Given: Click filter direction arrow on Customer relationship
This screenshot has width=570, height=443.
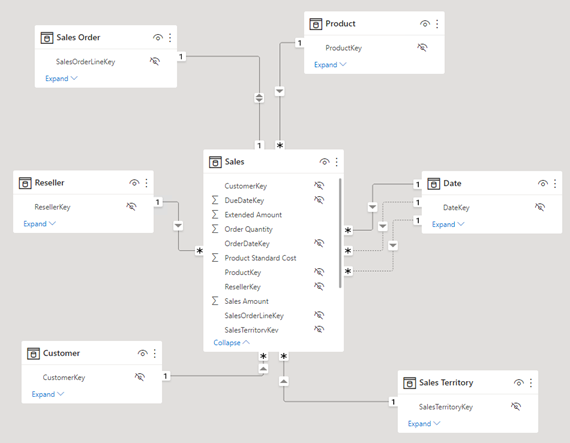Looking at the screenshot, I should (x=263, y=369).
